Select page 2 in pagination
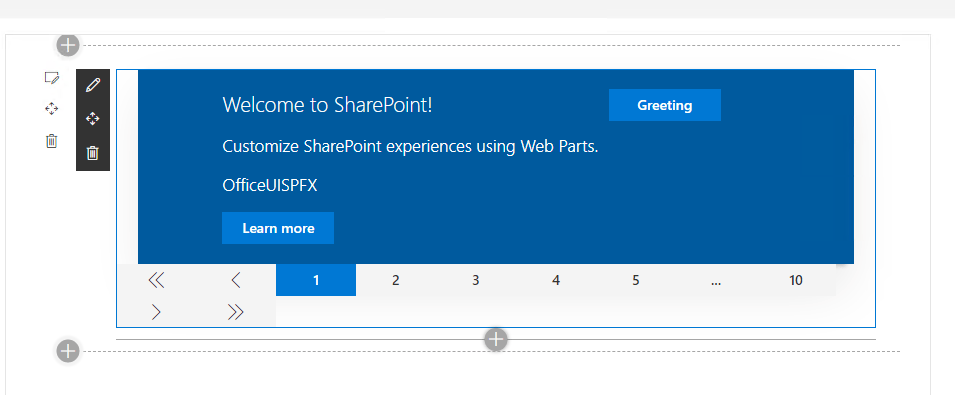 (396, 280)
